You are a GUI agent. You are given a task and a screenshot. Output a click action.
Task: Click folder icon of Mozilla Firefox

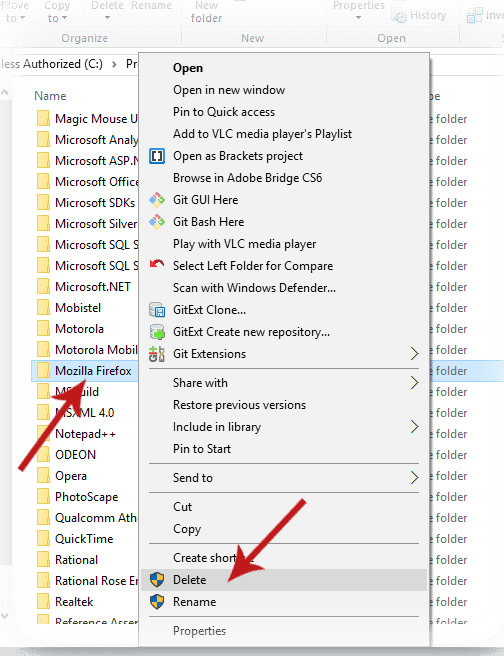pos(43,371)
